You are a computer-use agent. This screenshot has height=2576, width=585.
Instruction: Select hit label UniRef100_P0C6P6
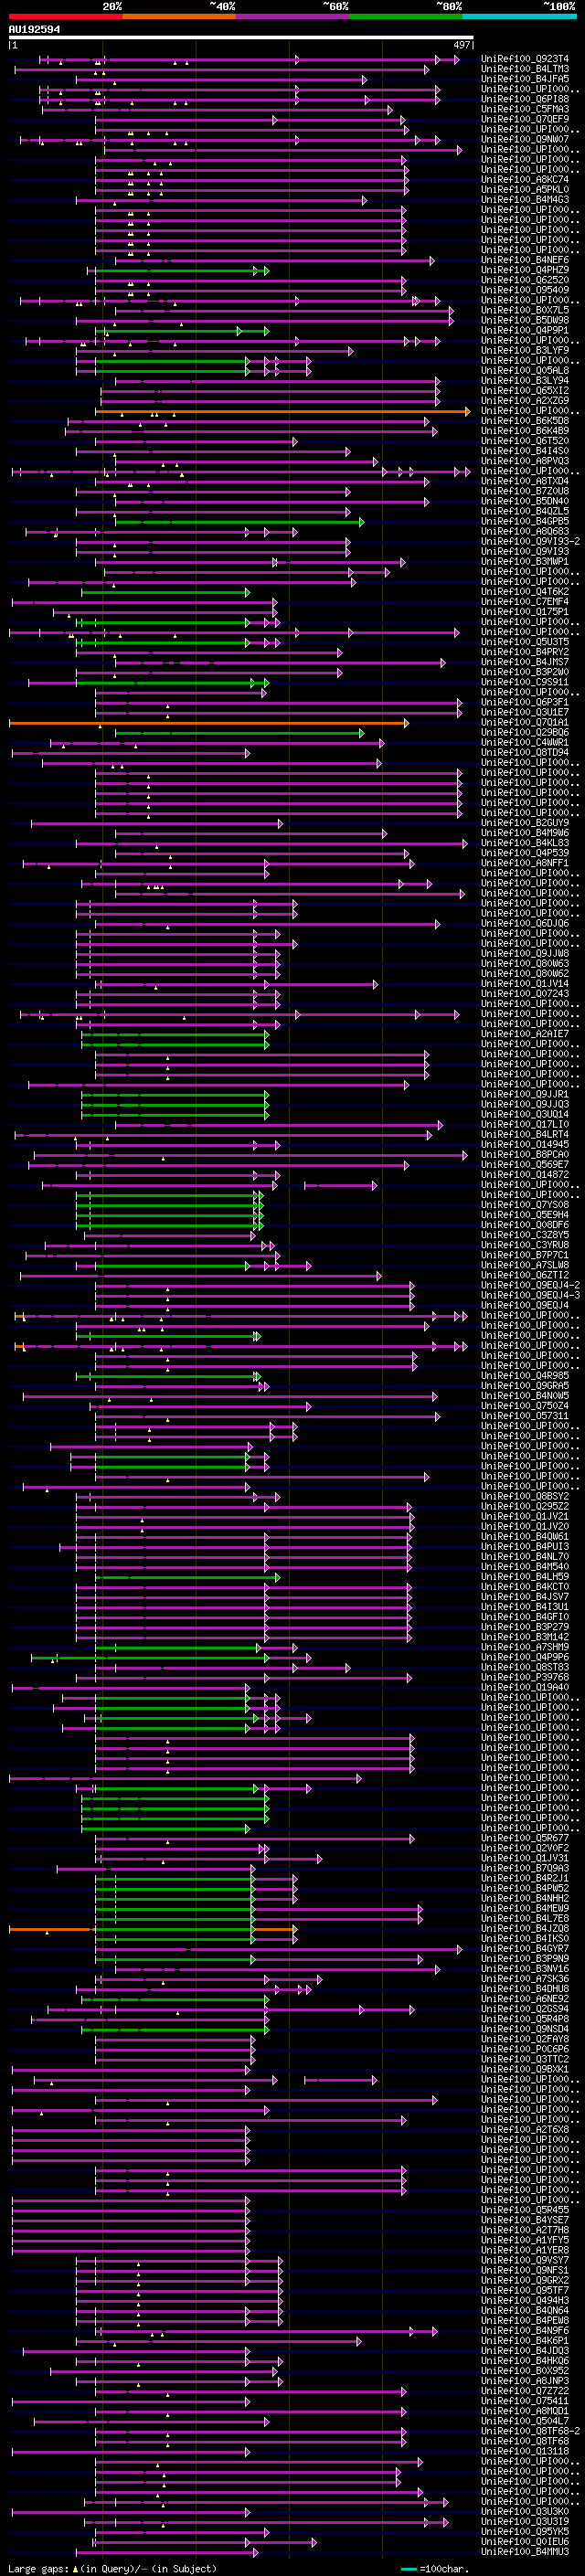(525, 2050)
